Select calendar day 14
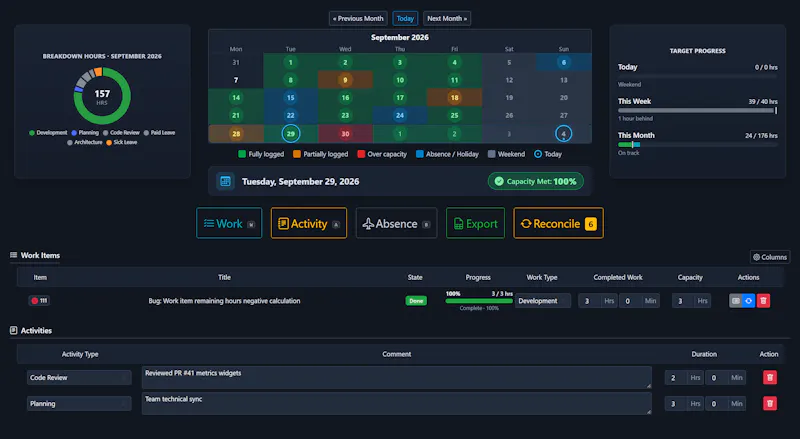800x439 pixels. point(236,97)
